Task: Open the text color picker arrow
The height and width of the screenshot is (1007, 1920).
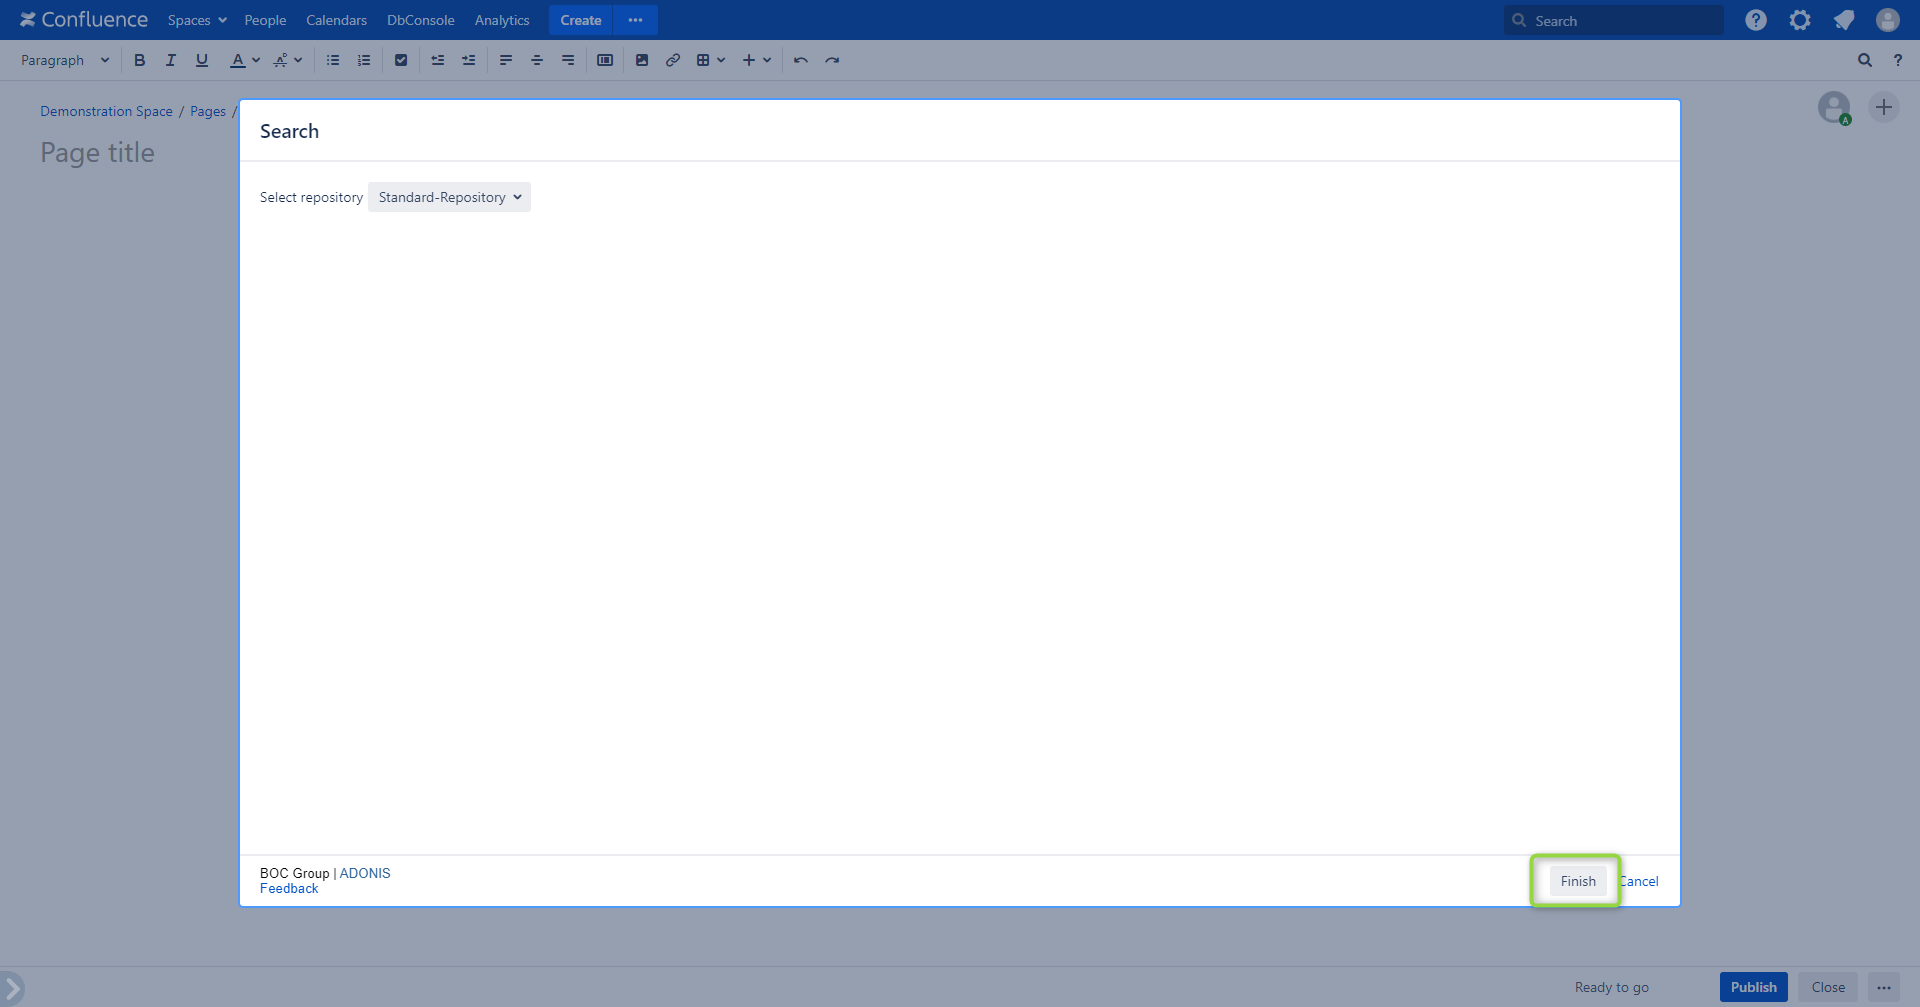Action: tap(256, 60)
